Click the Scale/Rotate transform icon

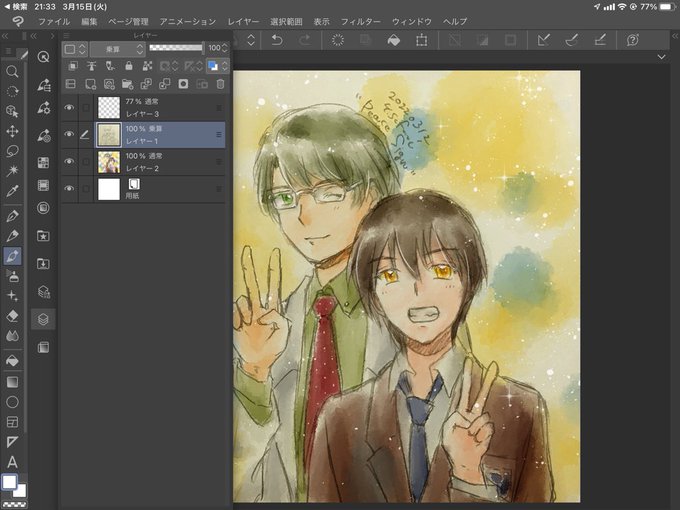tap(422, 40)
